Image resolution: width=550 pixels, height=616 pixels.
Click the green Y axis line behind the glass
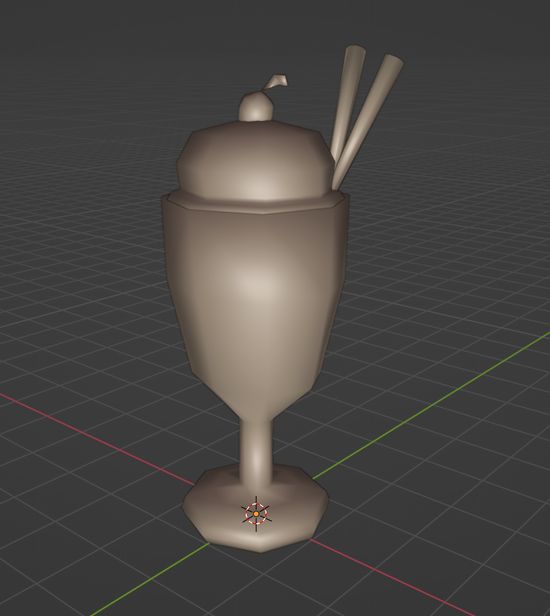pyautogui.click(x=432, y=407)
